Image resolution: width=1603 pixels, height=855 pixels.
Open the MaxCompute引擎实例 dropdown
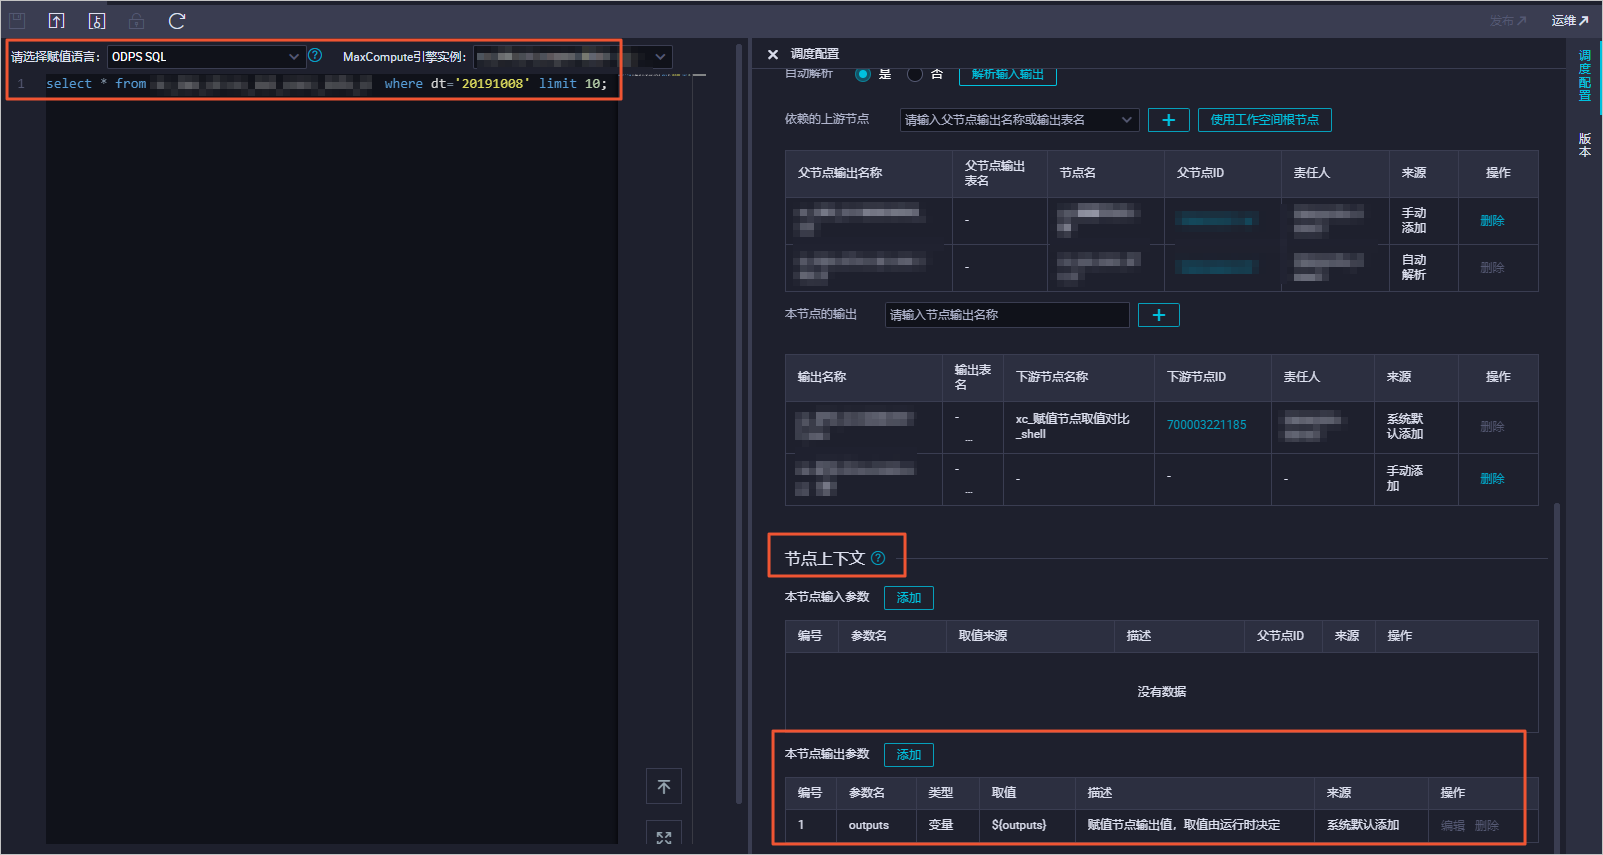(x=572, y=57)
